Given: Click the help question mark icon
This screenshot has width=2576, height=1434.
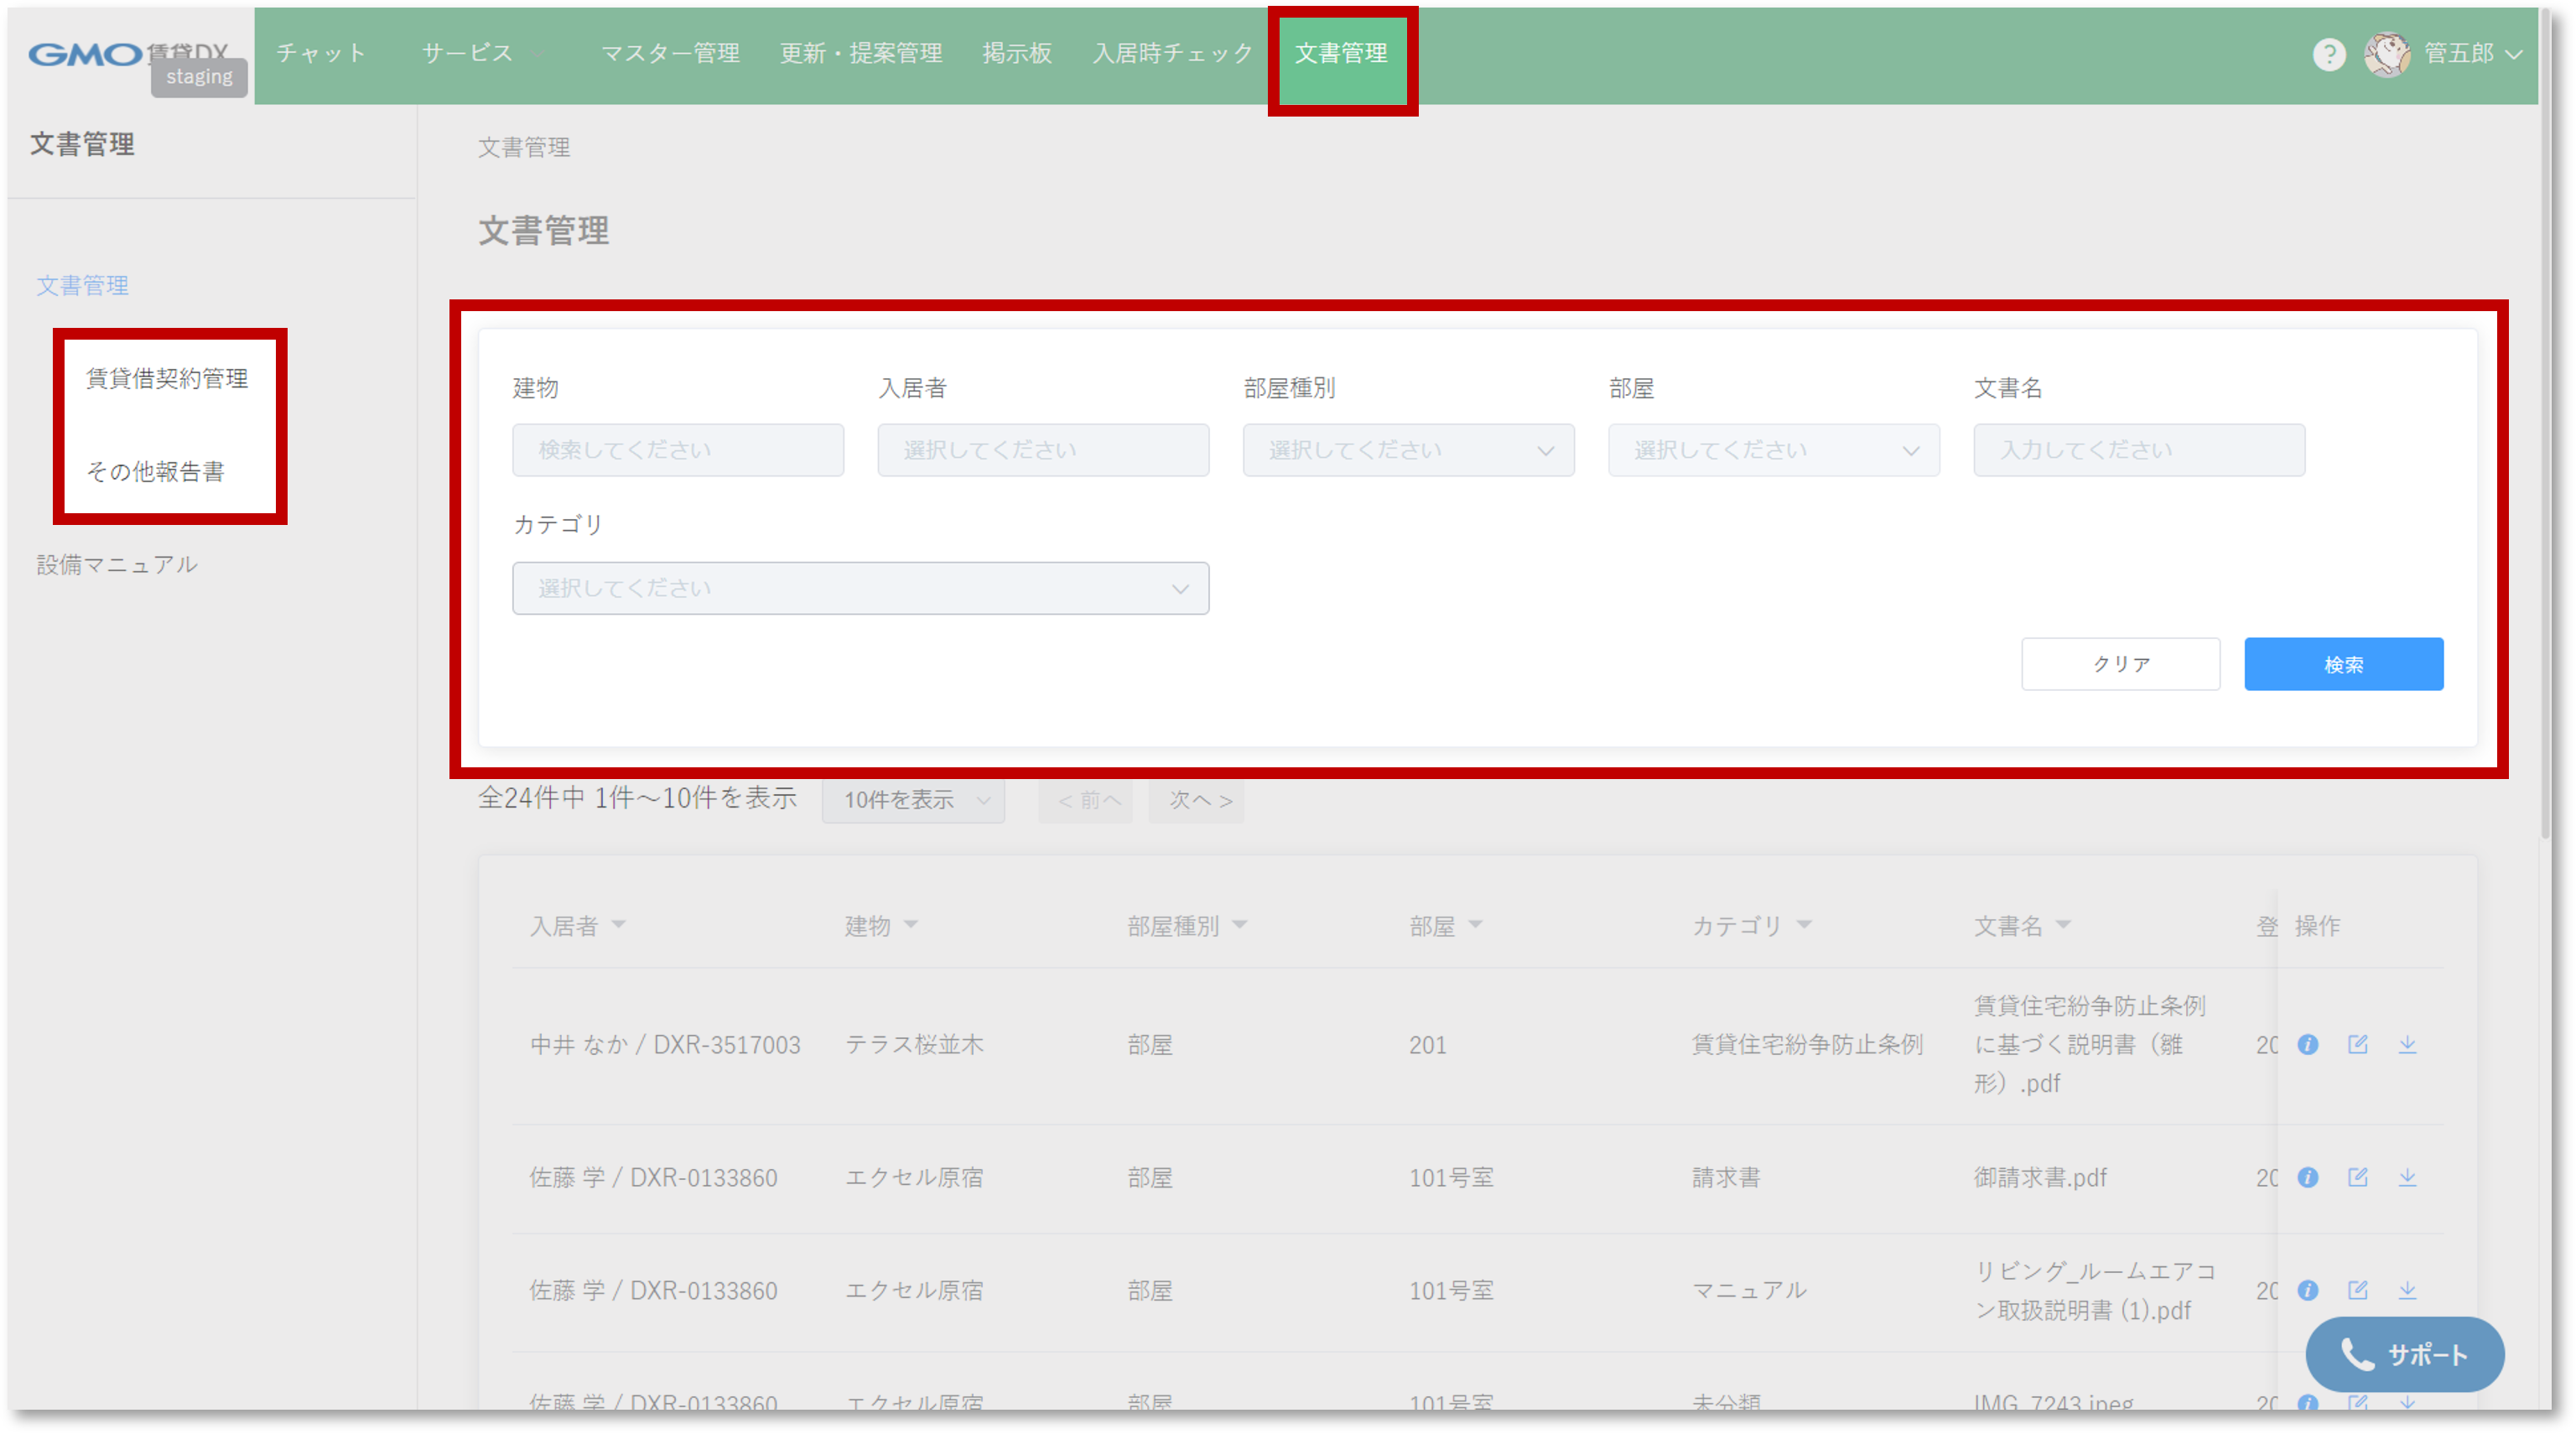Looking at the screenshot, I should (2328, 54).
